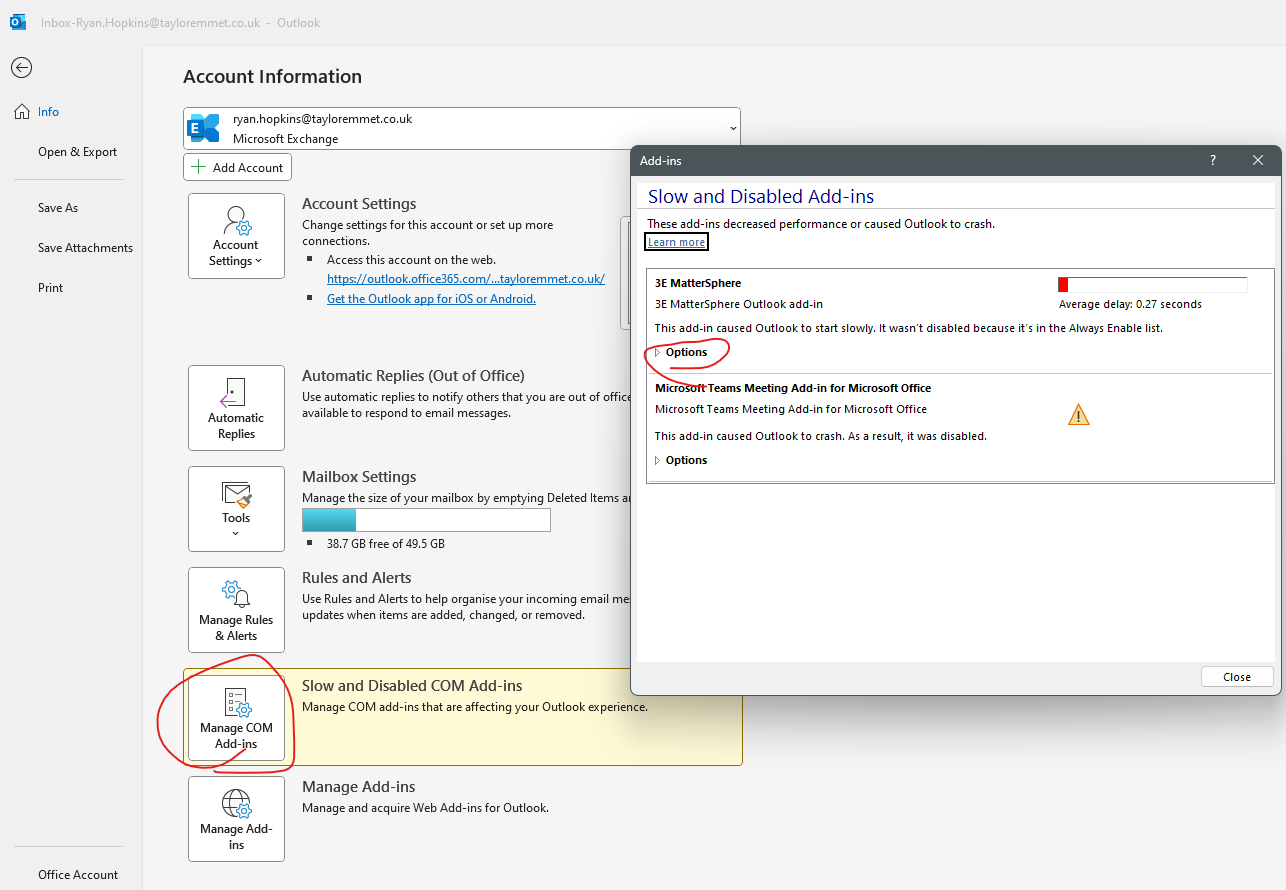Open the Manage Add-ins web add-ins button
The image size is (1286, 890).
236,819
